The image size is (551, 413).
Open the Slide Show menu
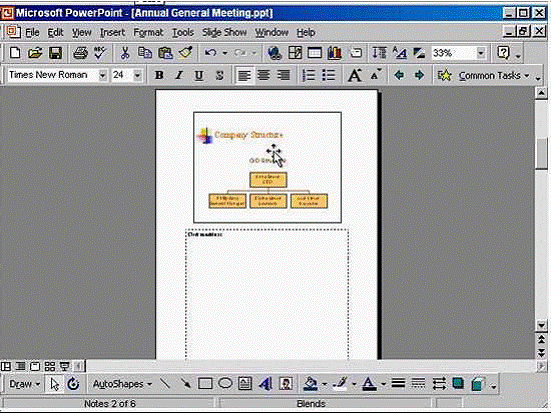tap(224, 33)
